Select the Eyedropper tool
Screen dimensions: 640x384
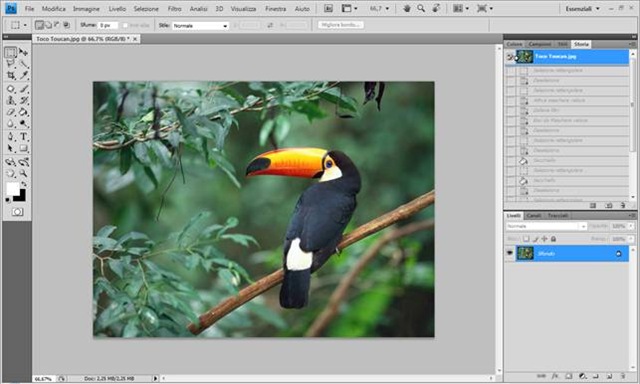(x=23, y=75)
